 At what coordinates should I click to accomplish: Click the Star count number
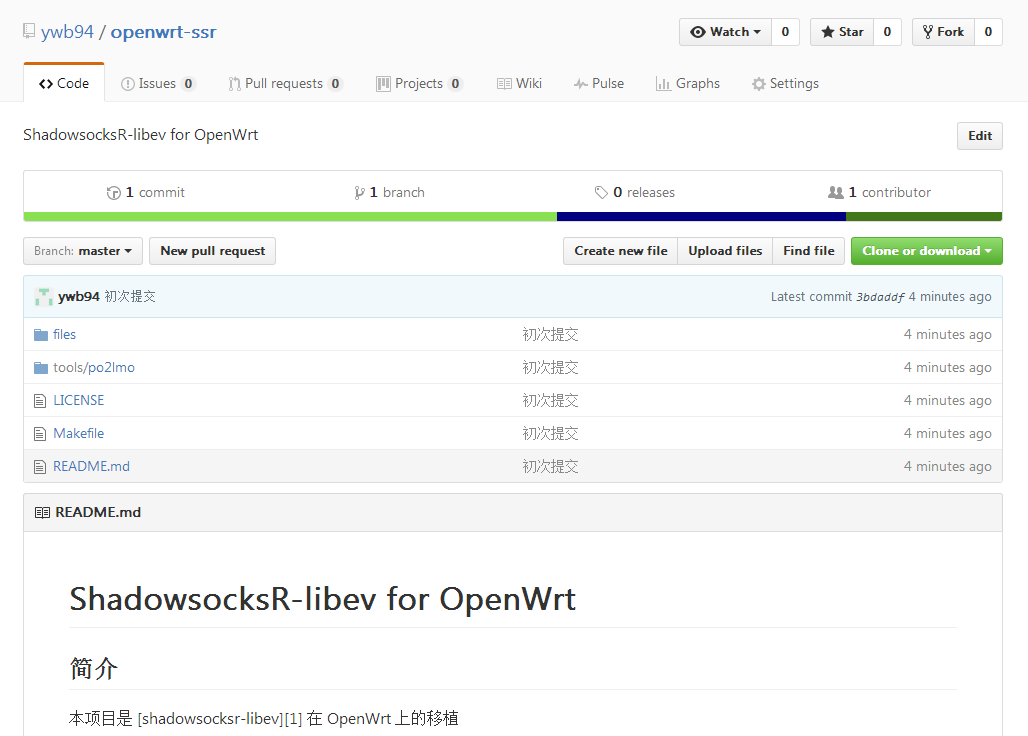887,32
